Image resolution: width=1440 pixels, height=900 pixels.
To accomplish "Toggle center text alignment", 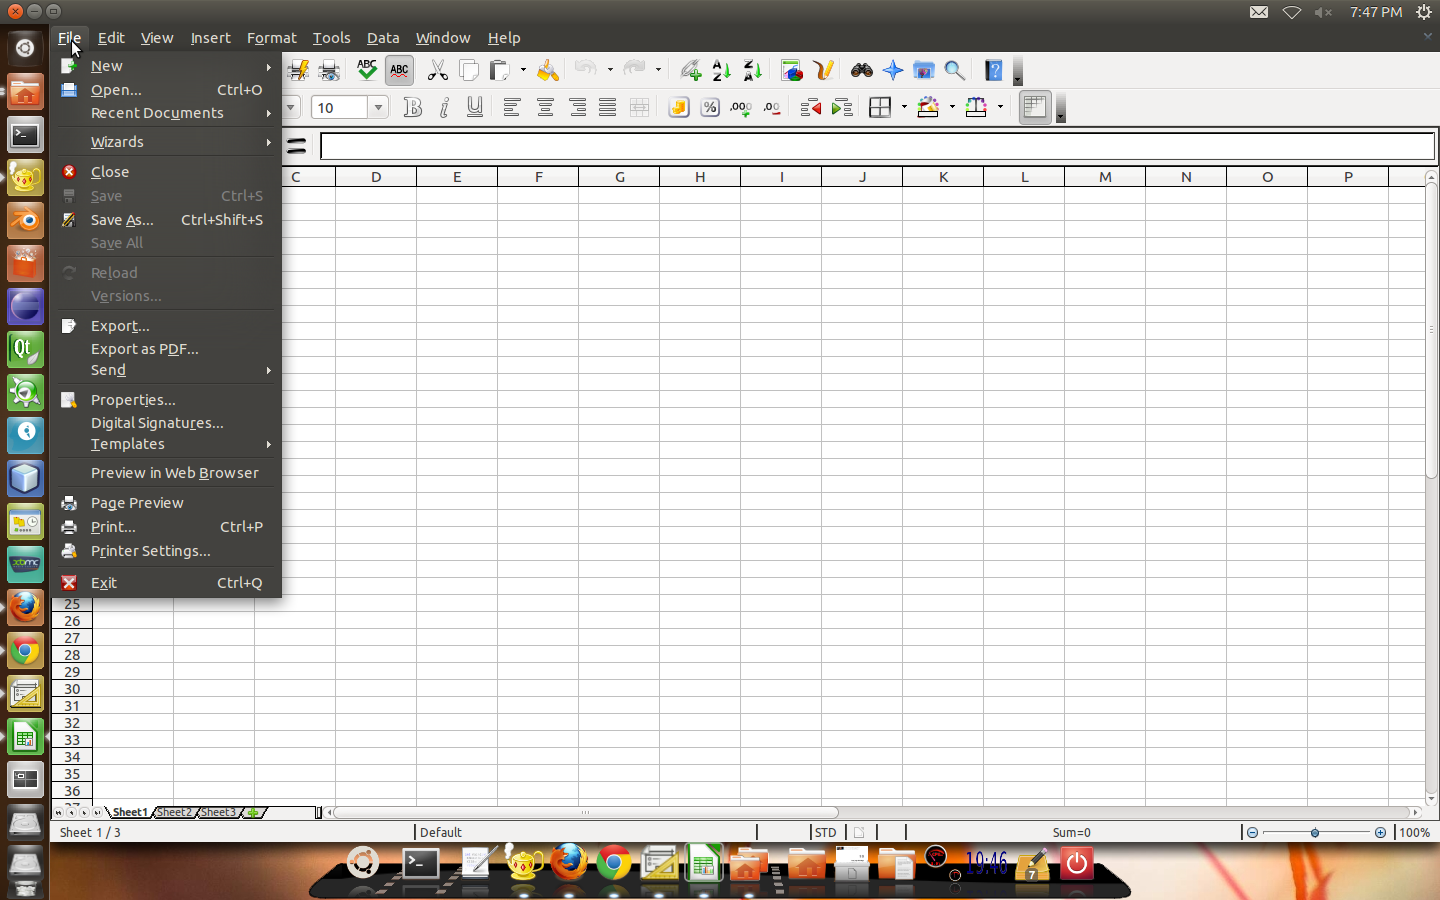I will coord(545,107).
